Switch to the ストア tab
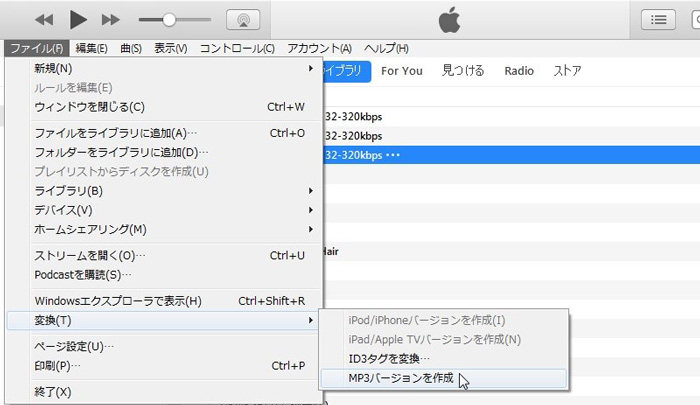Image resolution: width=700 pixels, height=405 pixels. [567, 71]
